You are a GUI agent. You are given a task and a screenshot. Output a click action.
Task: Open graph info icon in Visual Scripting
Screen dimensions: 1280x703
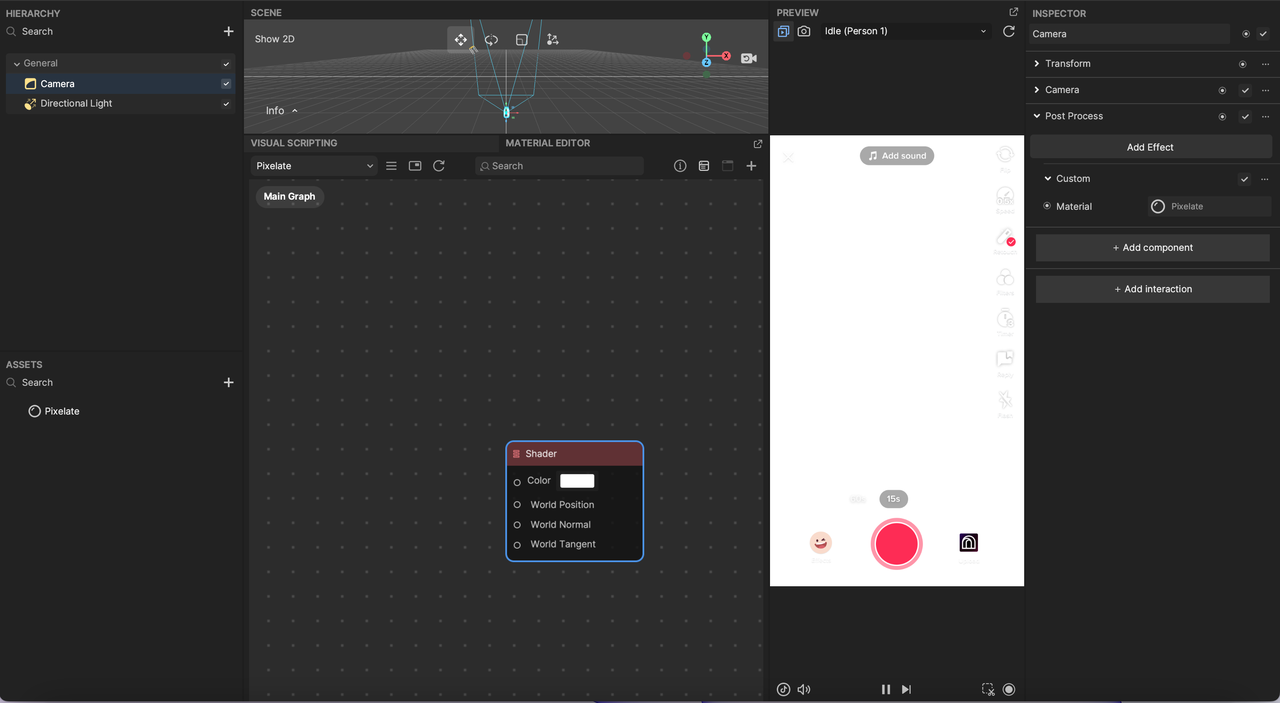680,166
